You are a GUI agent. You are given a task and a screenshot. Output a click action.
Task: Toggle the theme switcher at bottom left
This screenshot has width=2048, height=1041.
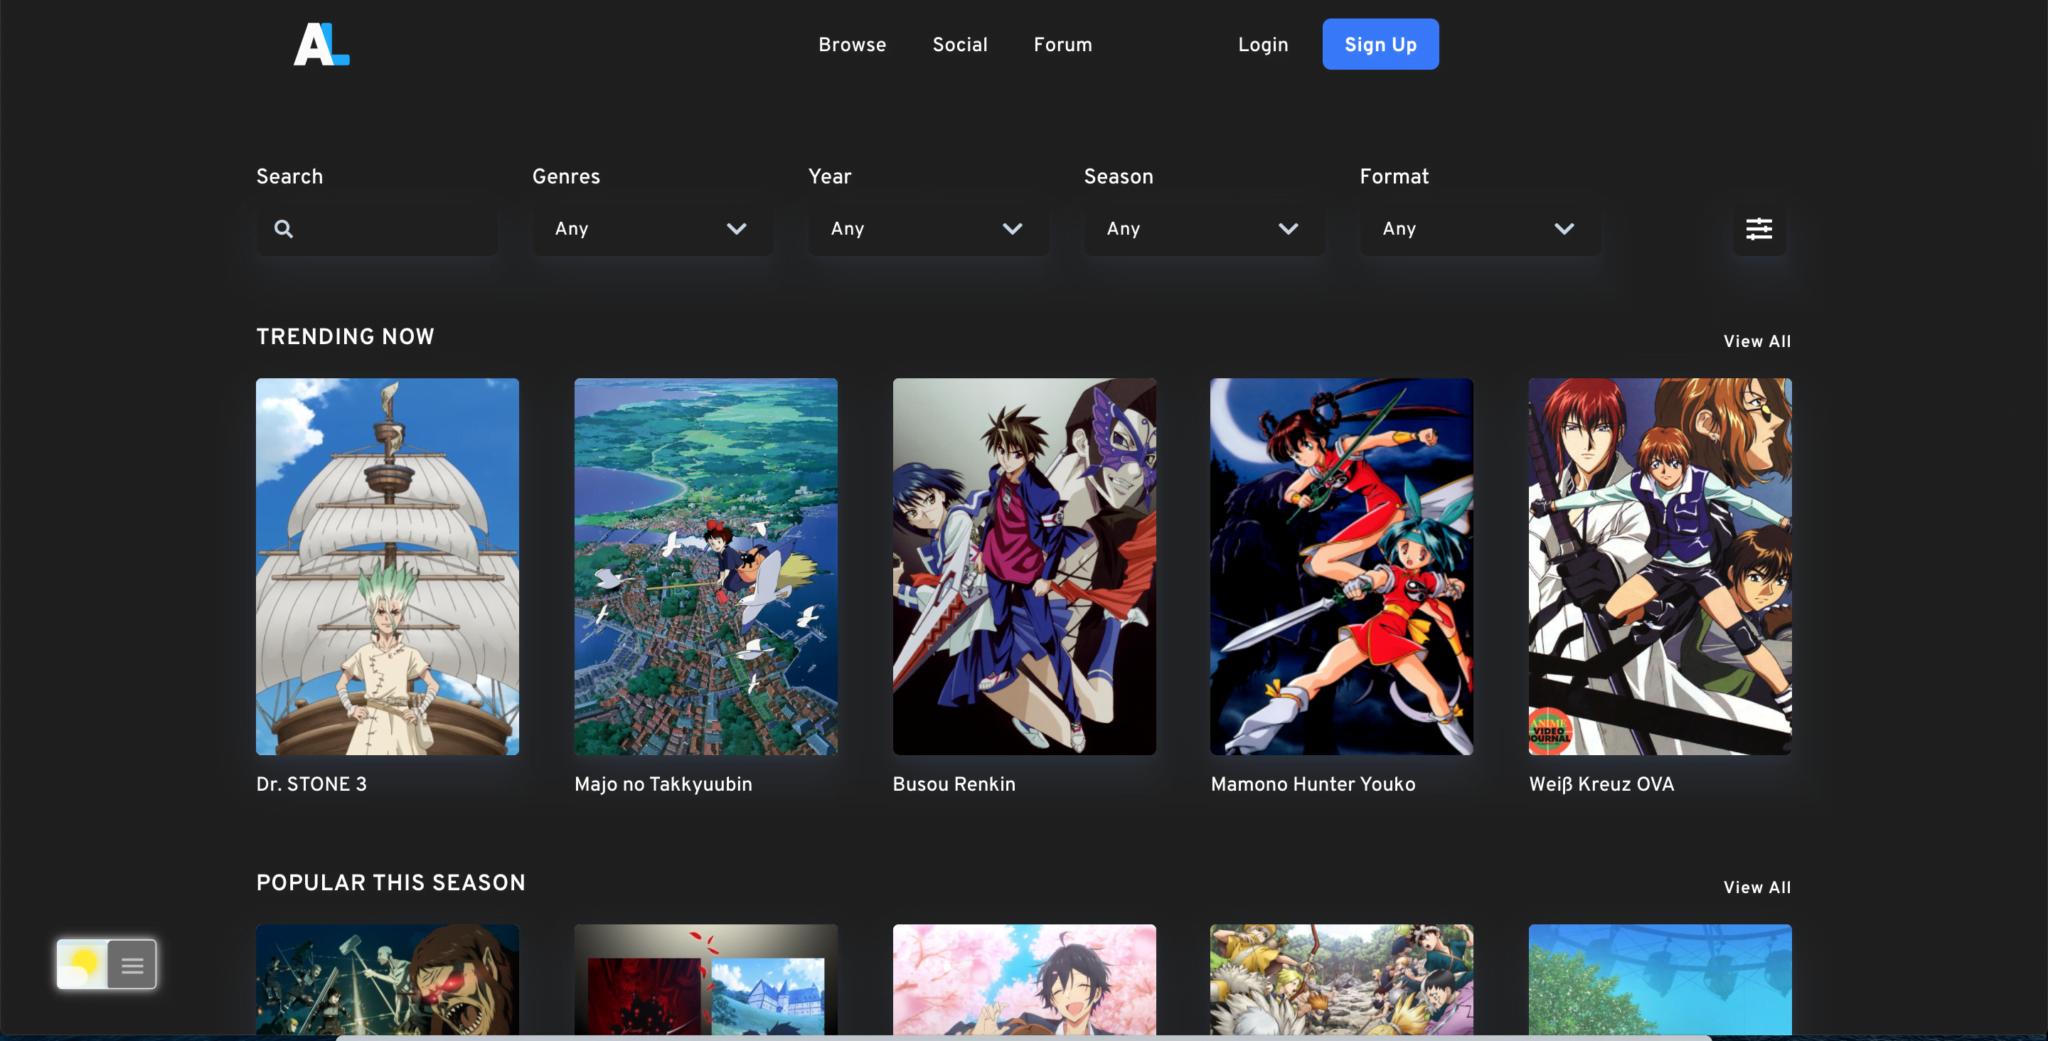pos(106,963)
